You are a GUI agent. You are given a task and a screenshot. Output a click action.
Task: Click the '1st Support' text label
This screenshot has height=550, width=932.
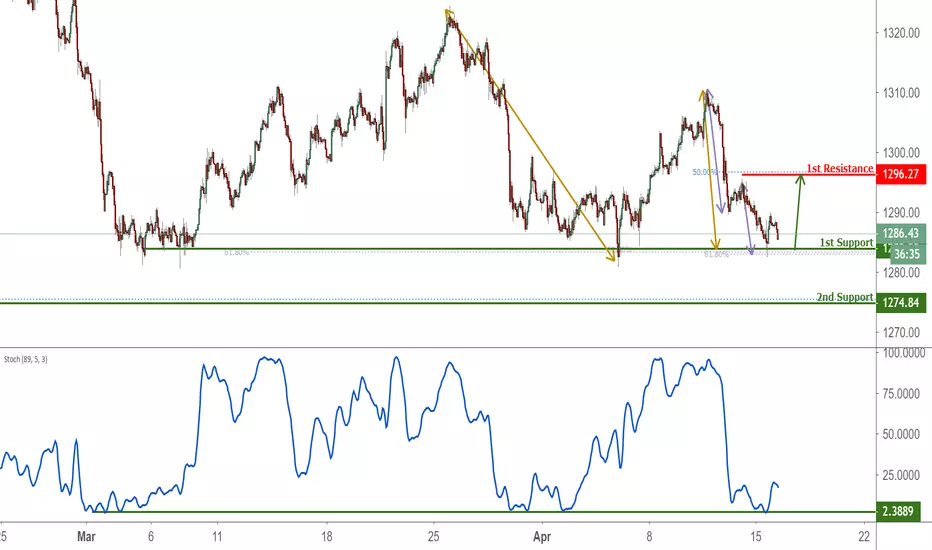[846, 242]
